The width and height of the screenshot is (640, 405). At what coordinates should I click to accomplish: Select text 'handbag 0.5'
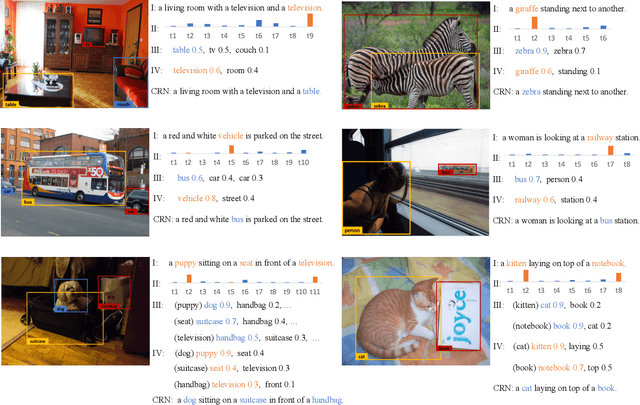click(237, 338)
